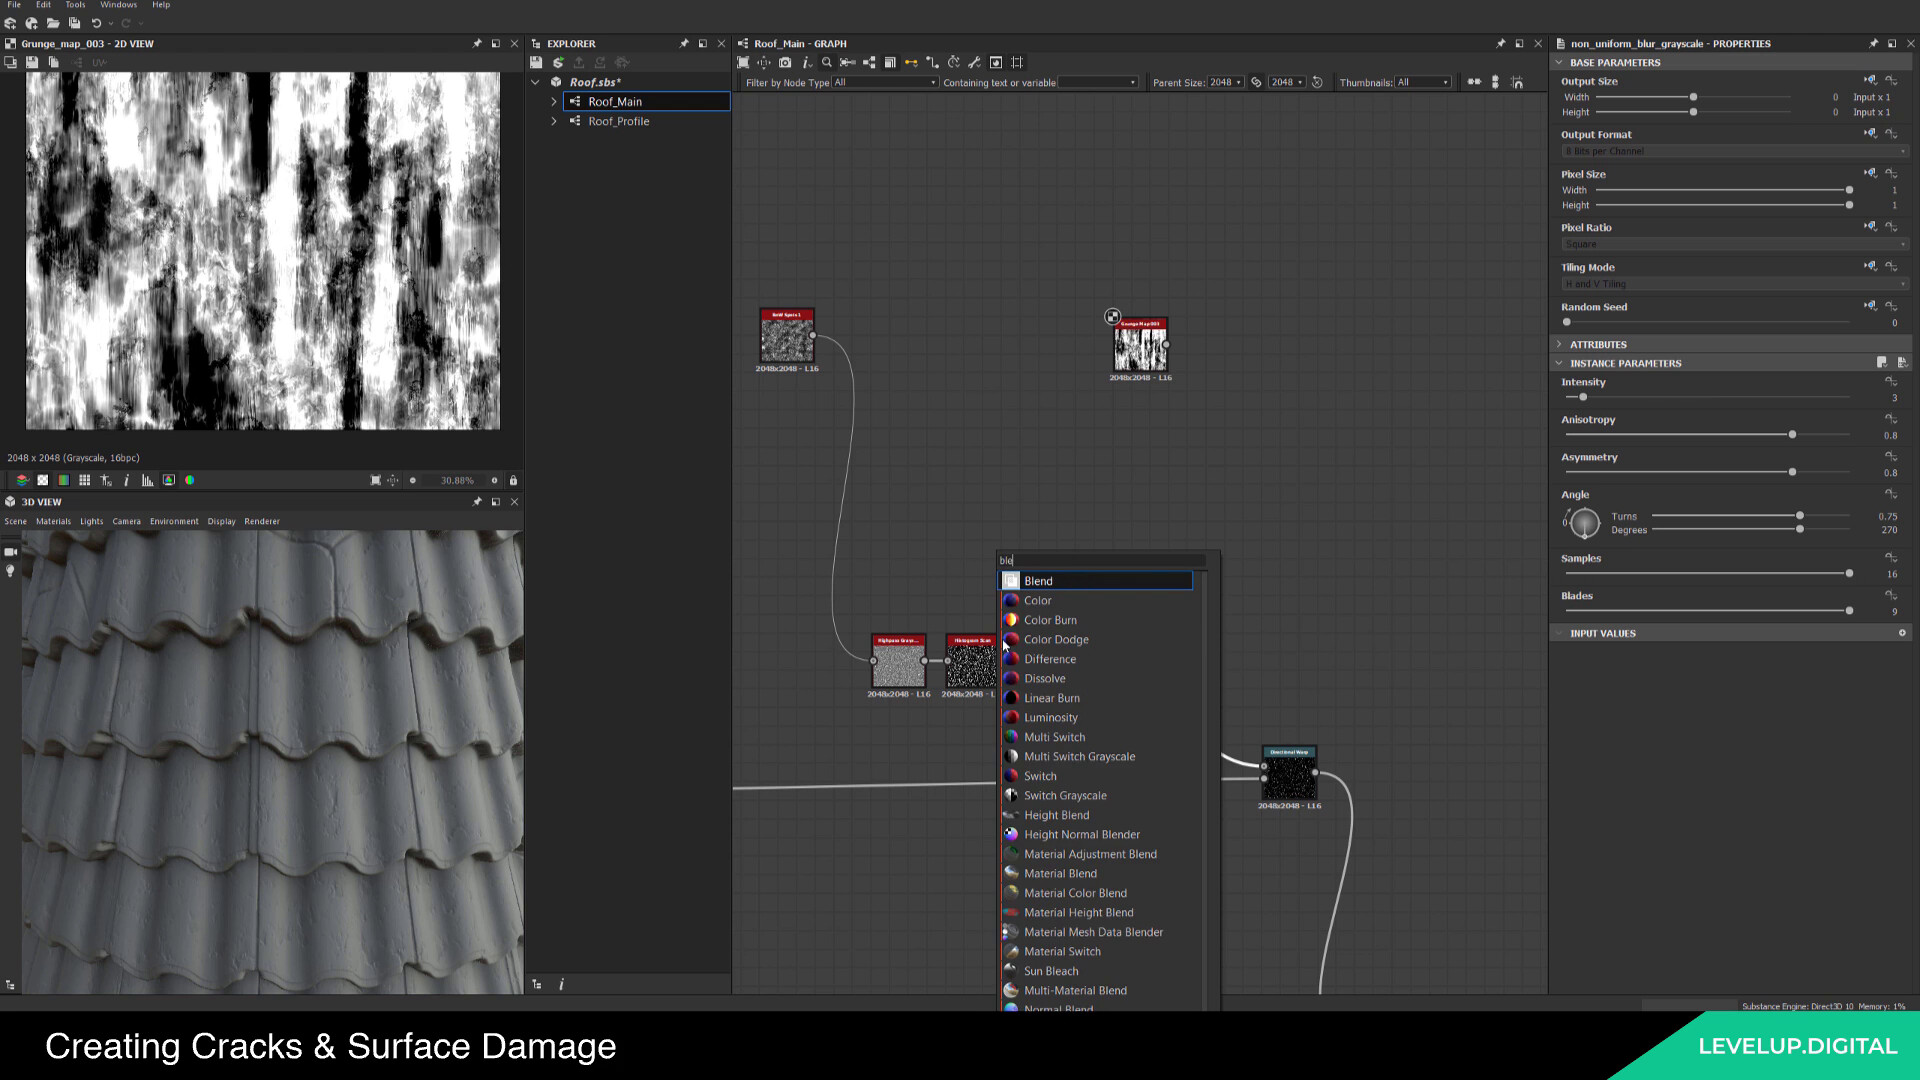Click the fit-view icon in graph toolbar
This screenshot has height=1080, width=1920.
click(743, 62)
